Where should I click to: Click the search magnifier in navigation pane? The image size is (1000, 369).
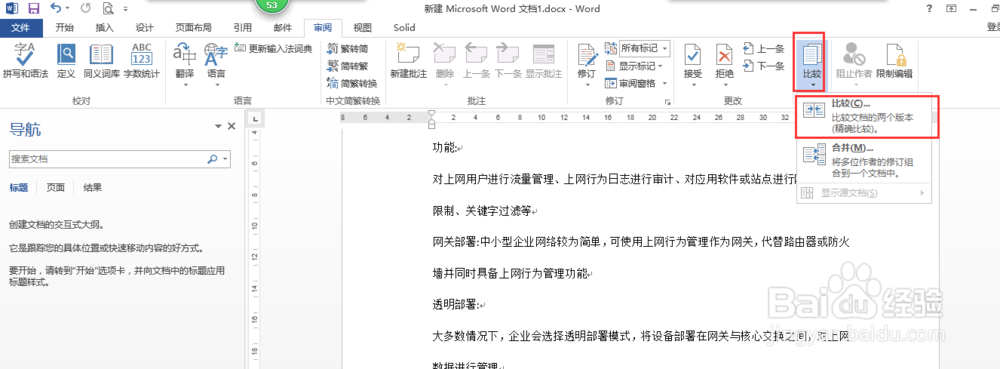213,159
